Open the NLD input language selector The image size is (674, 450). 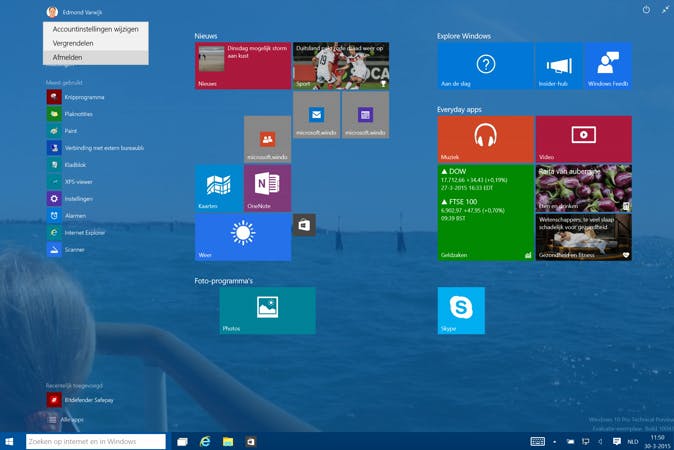(632, 441)
